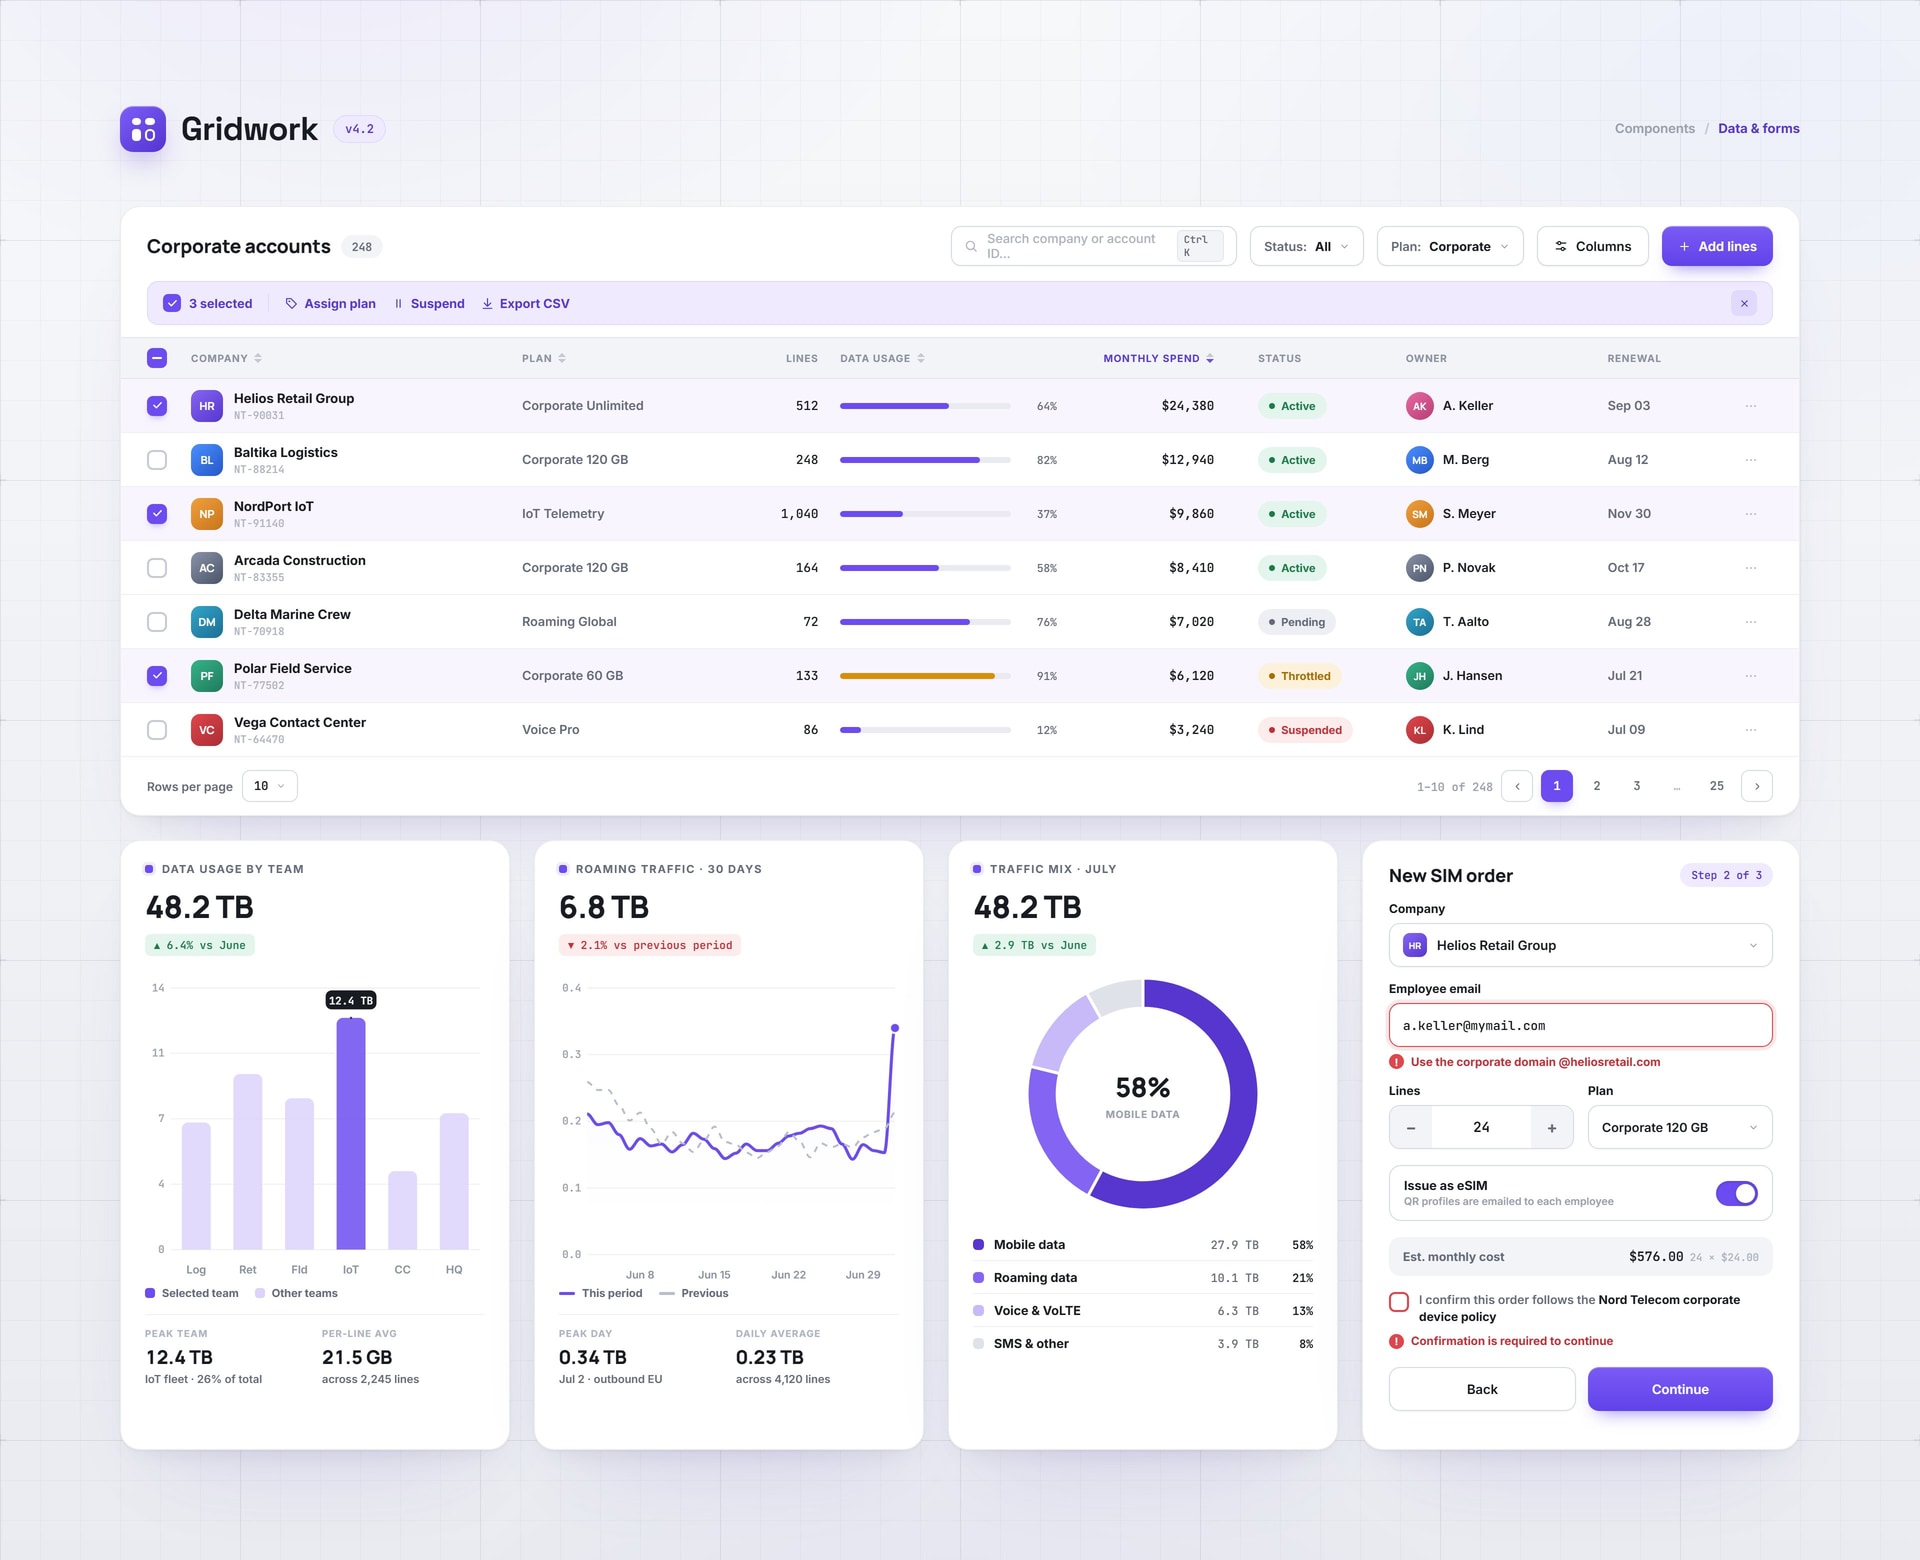Image resolution: width=1920 pixels, height=1560 pixels.
Task: Click the HR avatar for Helios Retail Group
Action: [x=207, y=406]
